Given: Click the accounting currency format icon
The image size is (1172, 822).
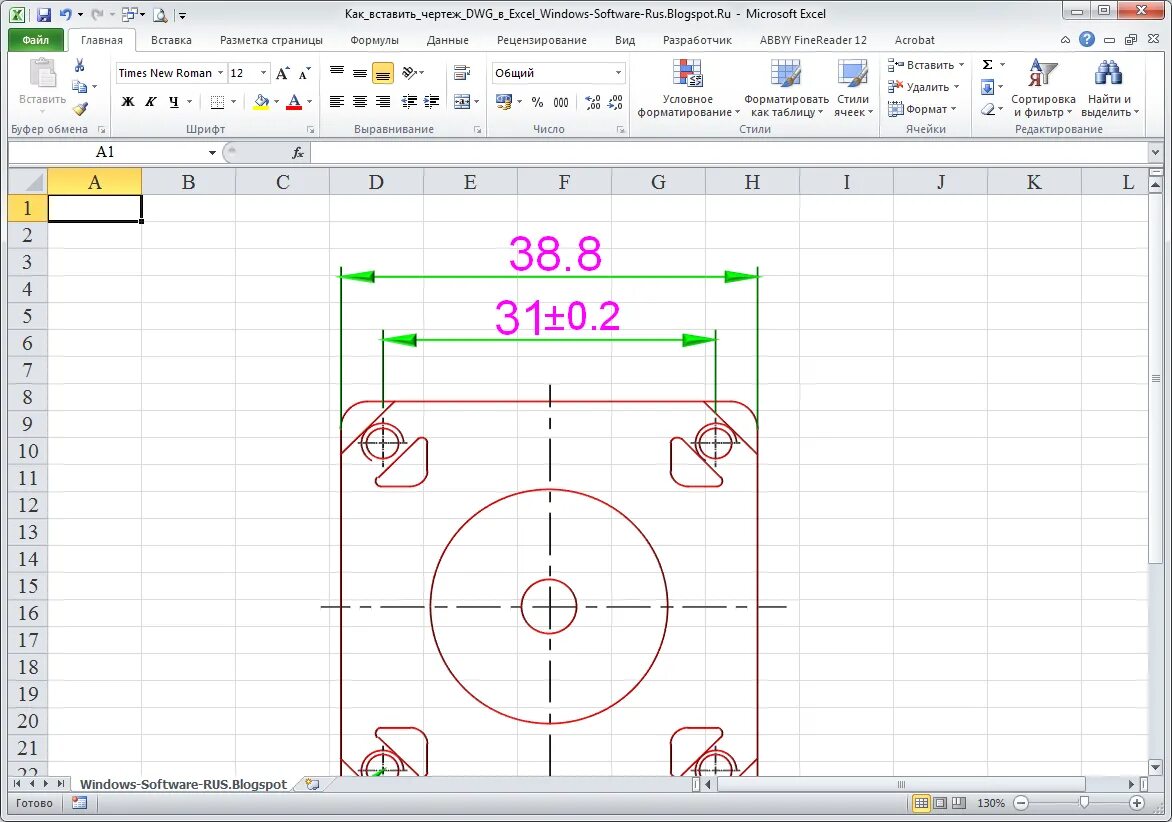Looking at the screenshot, I should (x=504, y=102).
